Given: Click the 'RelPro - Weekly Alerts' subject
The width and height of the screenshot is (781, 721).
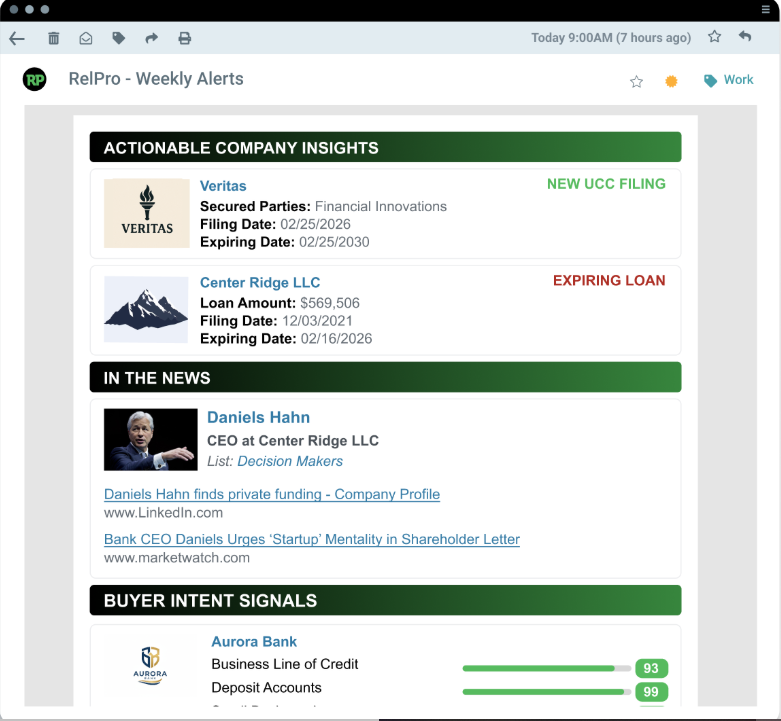Looking at the screenshot, I should click(156, 79).
